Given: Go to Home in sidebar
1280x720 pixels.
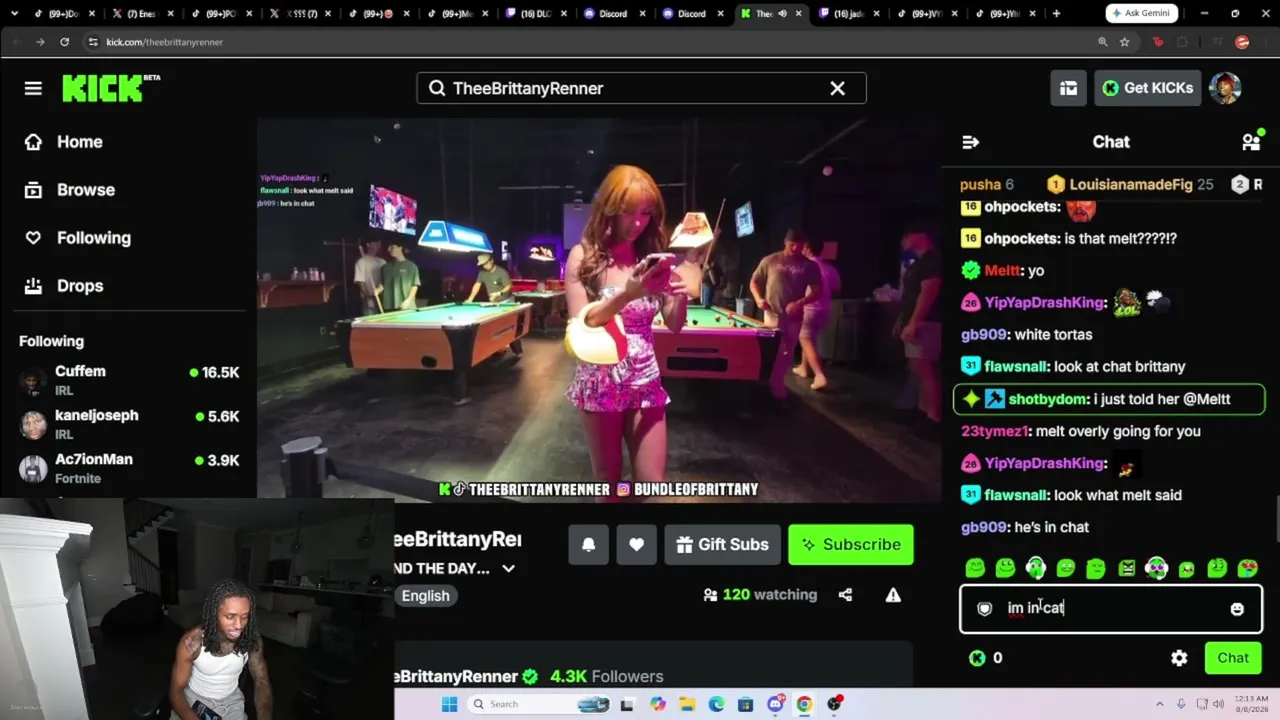Looking at the screenshot, I should pos(64,142).
